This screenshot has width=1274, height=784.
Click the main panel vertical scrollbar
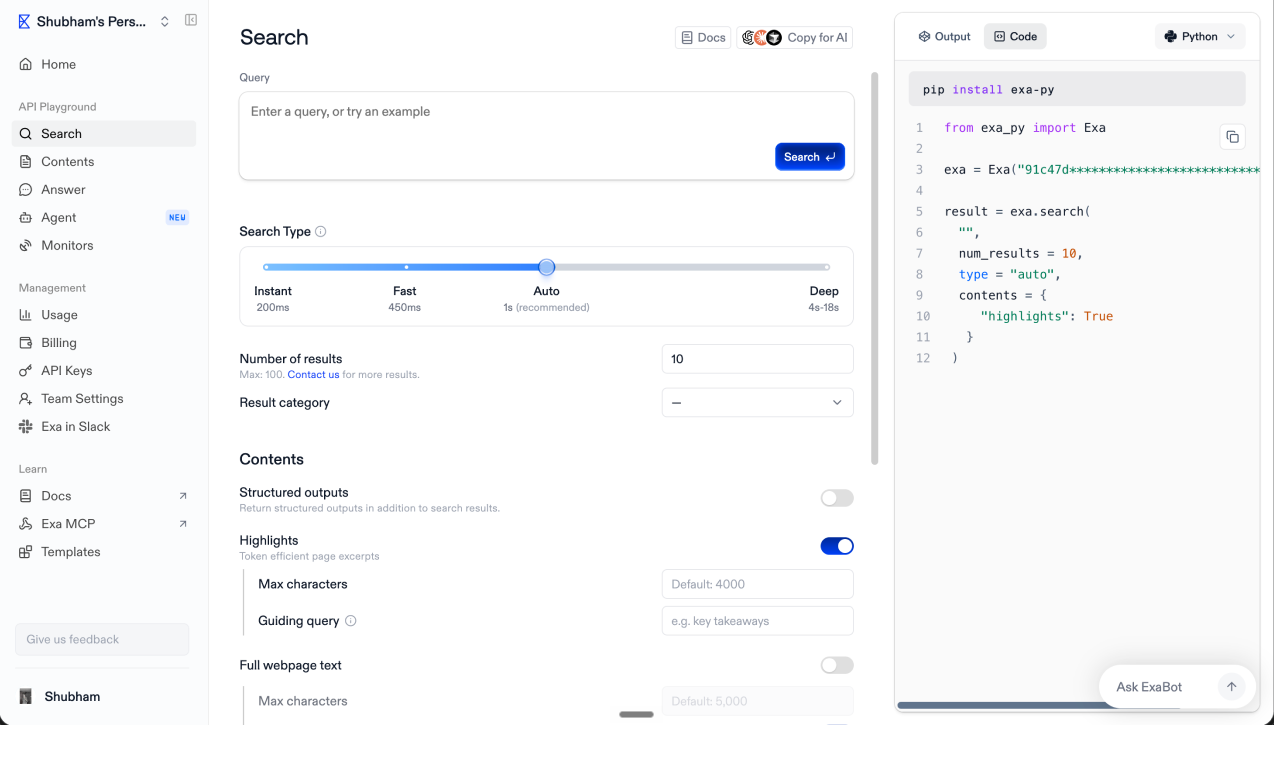875,268
